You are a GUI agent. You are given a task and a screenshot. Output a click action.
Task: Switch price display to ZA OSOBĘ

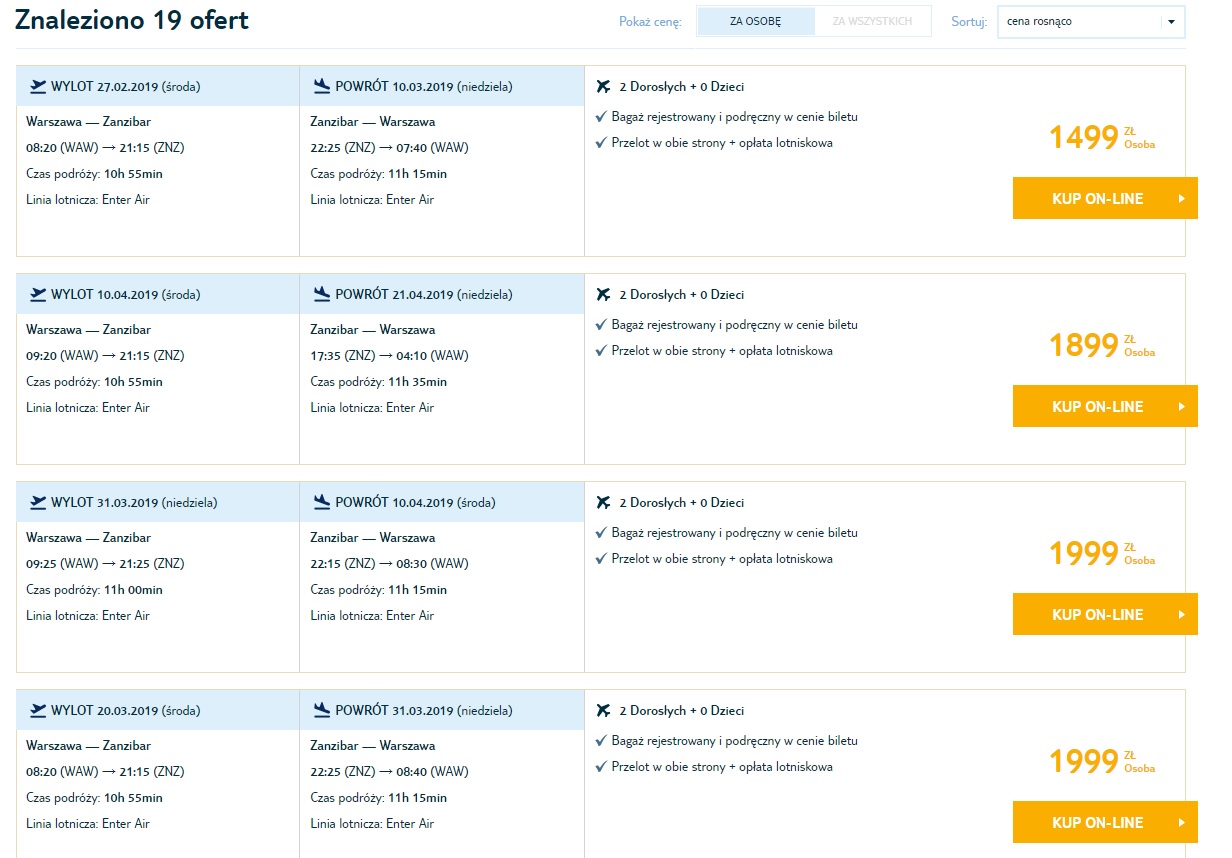pyautogui.click(x=756, y=21)
